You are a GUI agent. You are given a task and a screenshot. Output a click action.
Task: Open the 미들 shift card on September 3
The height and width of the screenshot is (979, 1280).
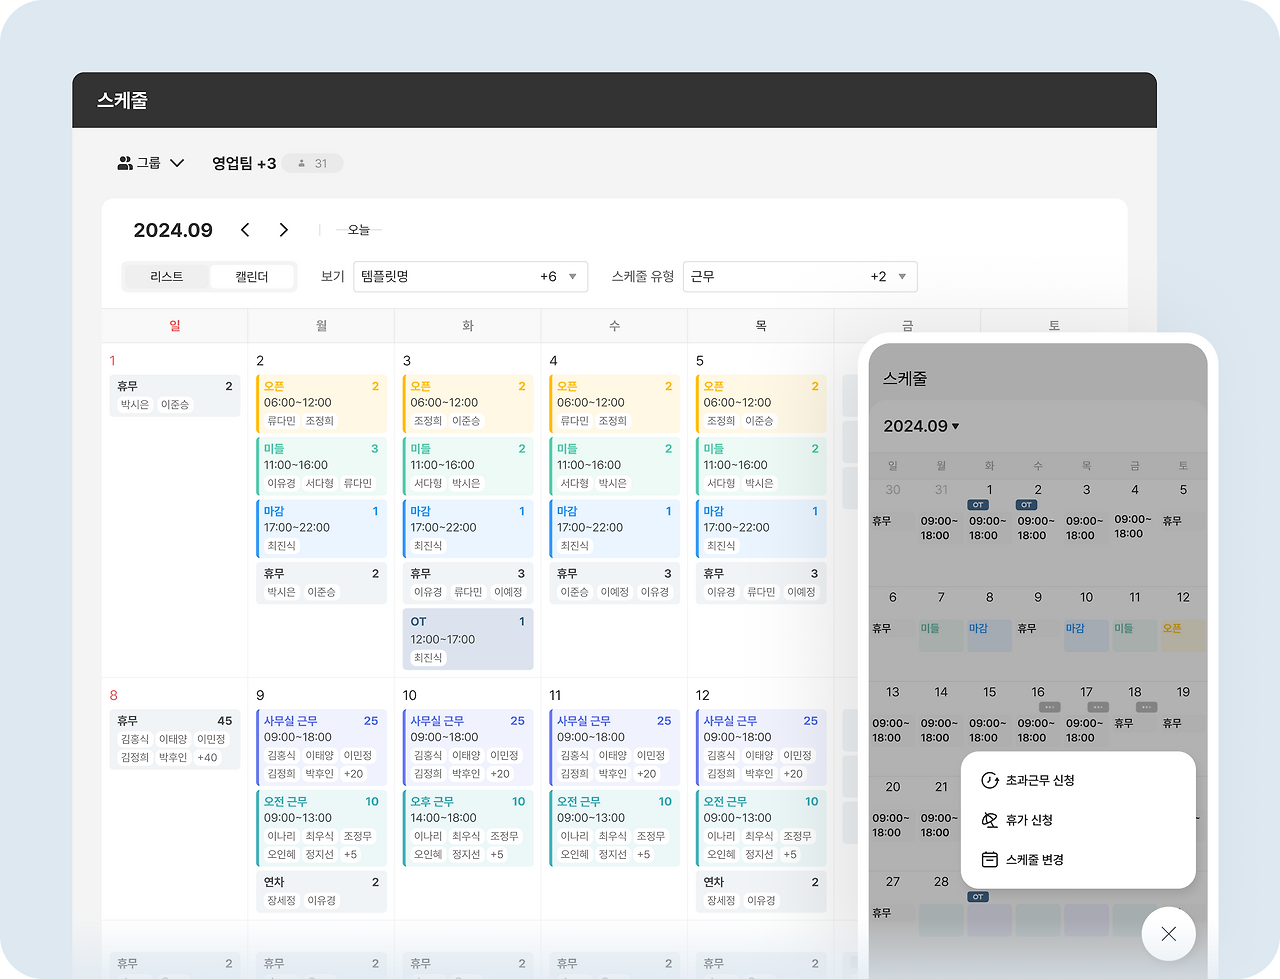pos(468,466)
